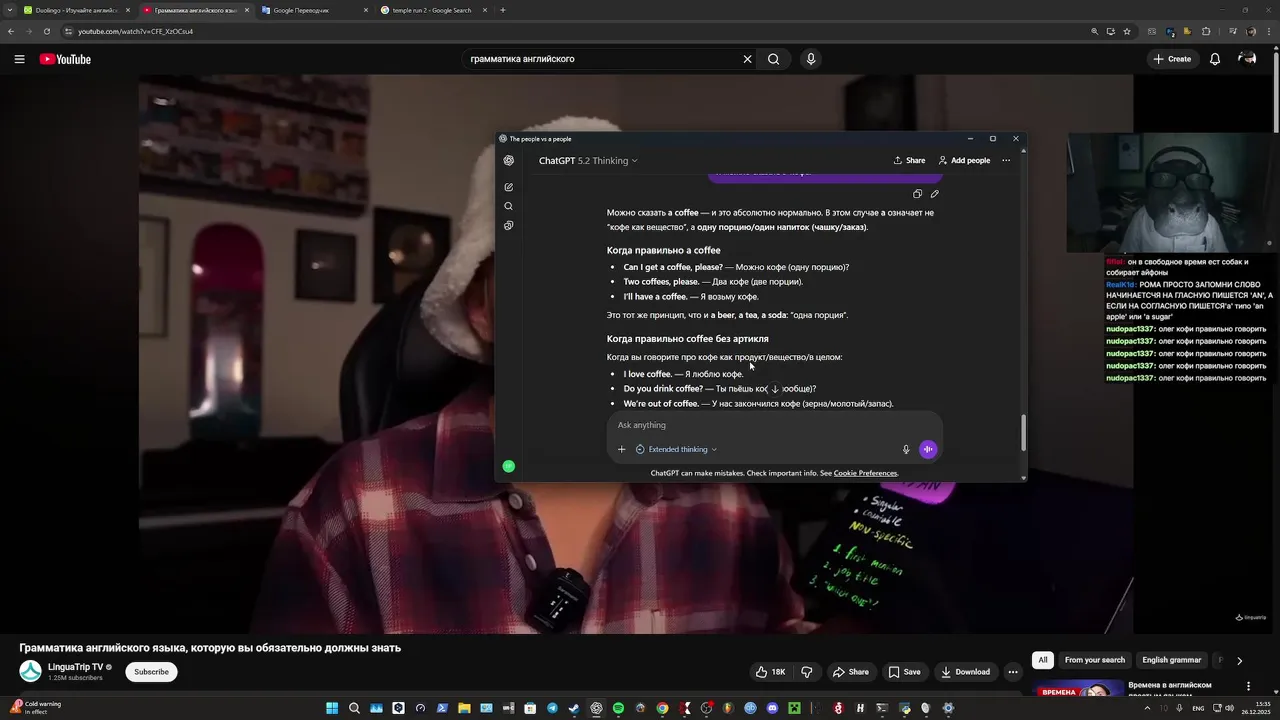Open the Cold warning weather widget

(x=36, y=708)
